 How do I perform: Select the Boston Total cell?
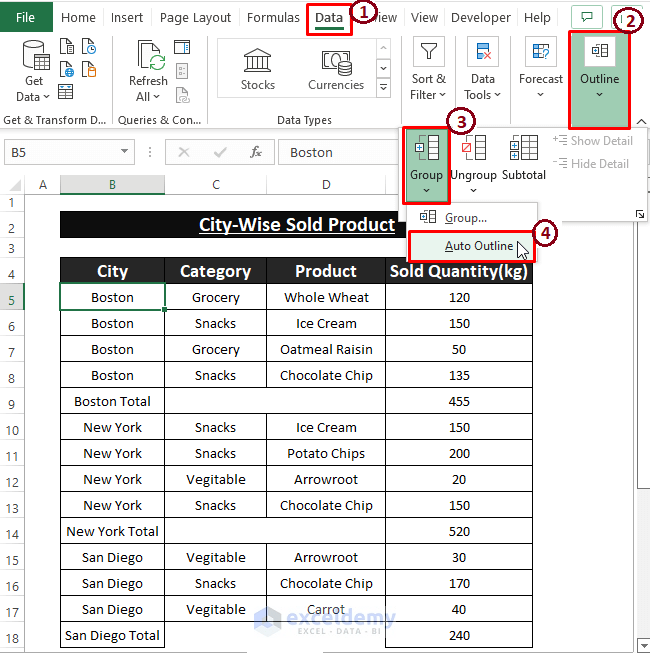coord(112,401)
